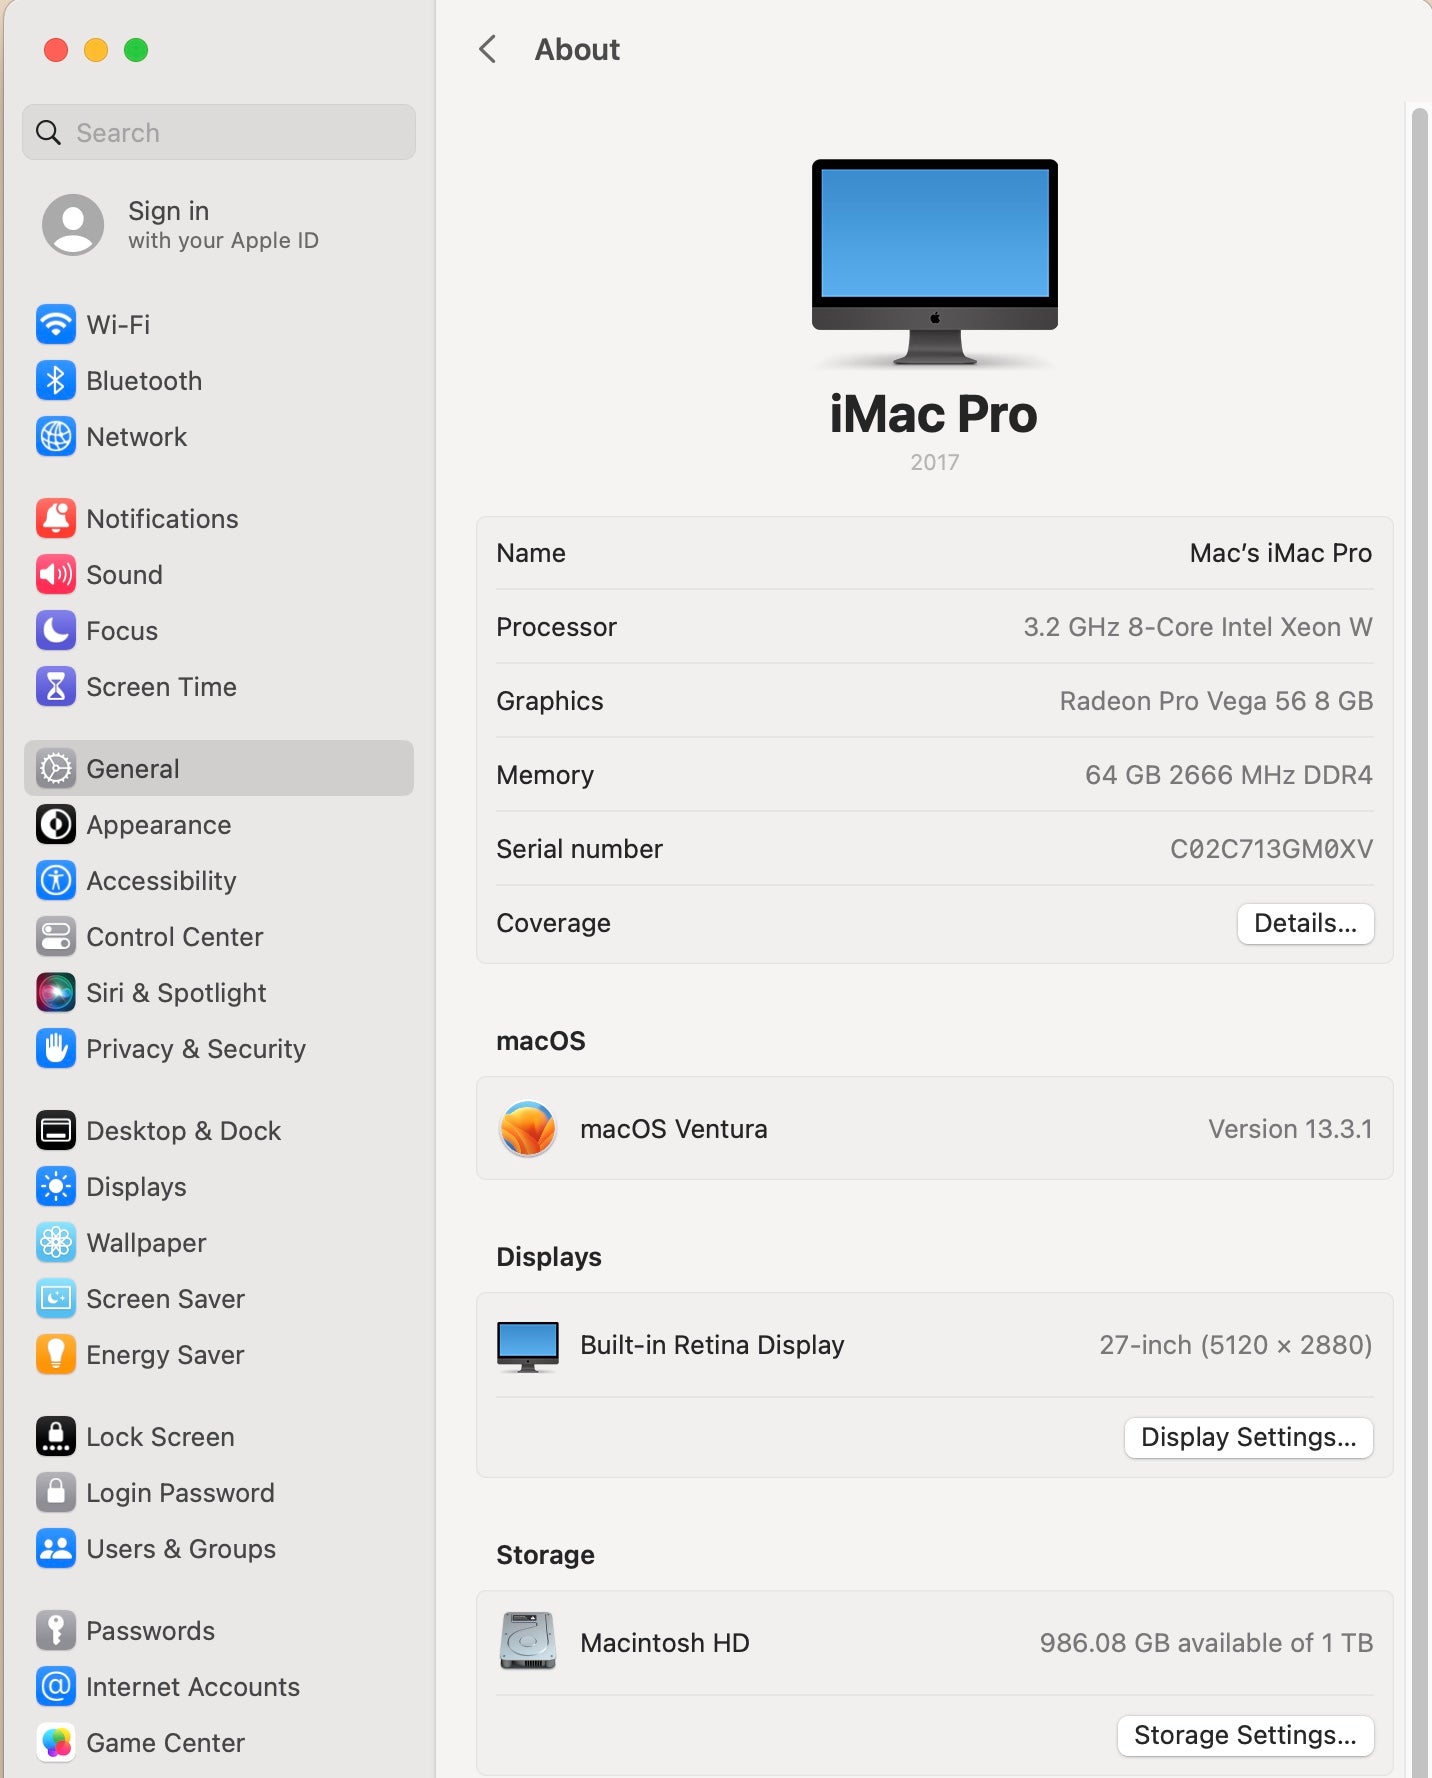This screenshot has height=1778, width=1432.
Task: Select Login Password padlock icon
Action: pos(56,1492)
